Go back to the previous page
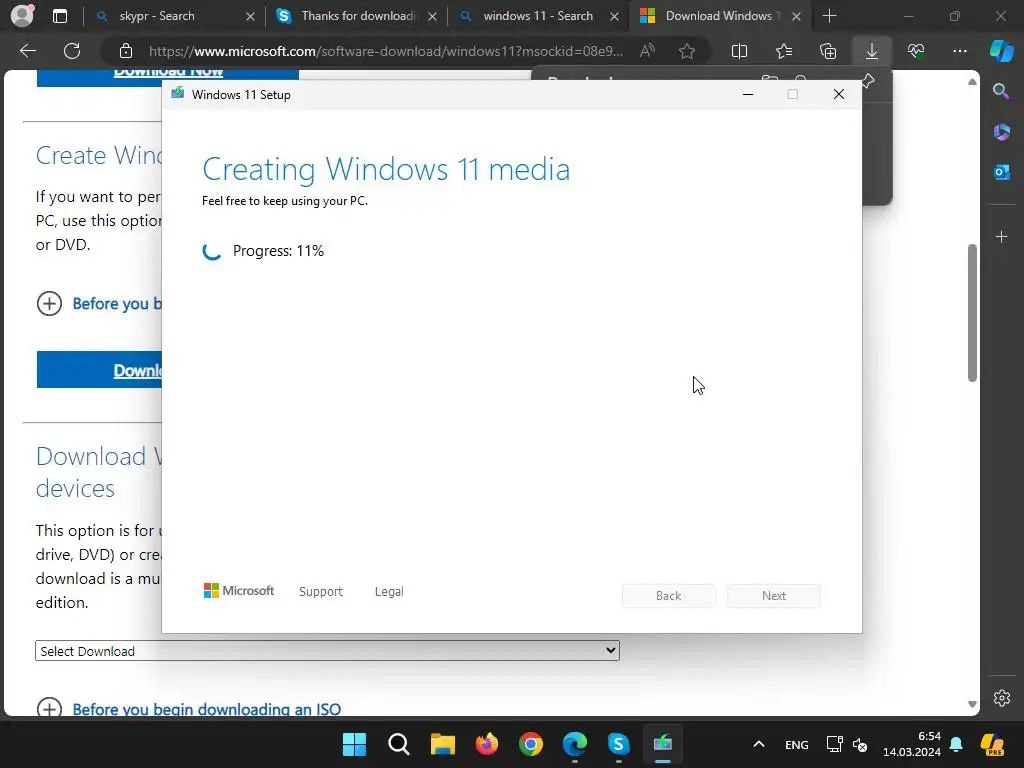 pos(28,51)
